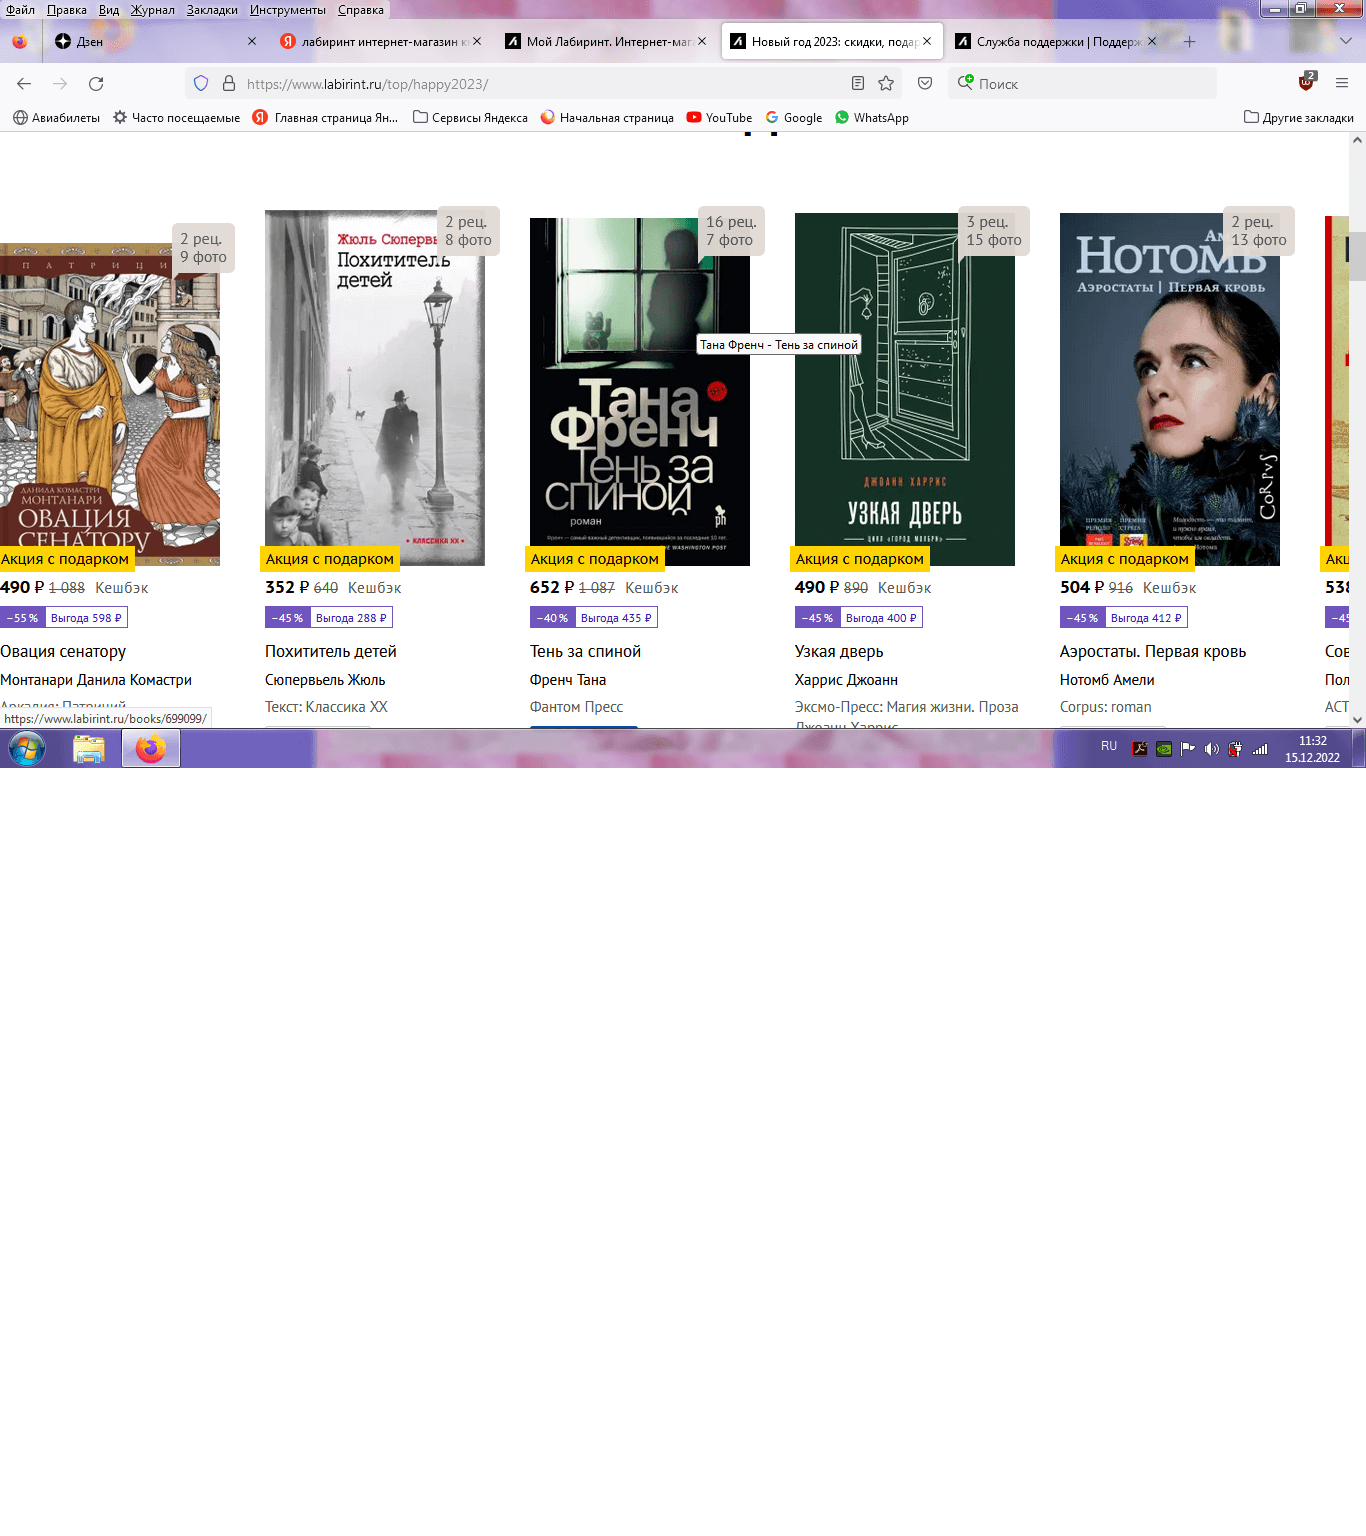Open the Закладки menu
This screenshot has height=1536, width=1366.
coord(212,10)
